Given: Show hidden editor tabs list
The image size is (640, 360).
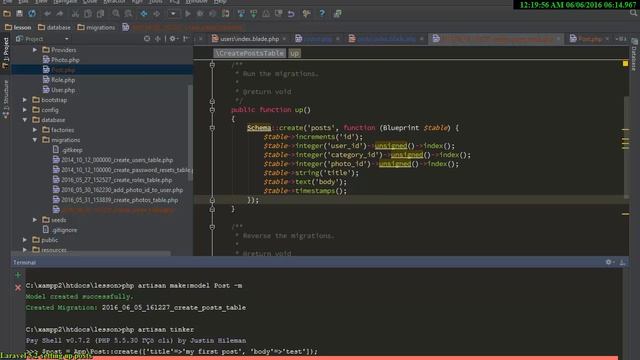Looking at the screenshot, I should click(620, 39).
